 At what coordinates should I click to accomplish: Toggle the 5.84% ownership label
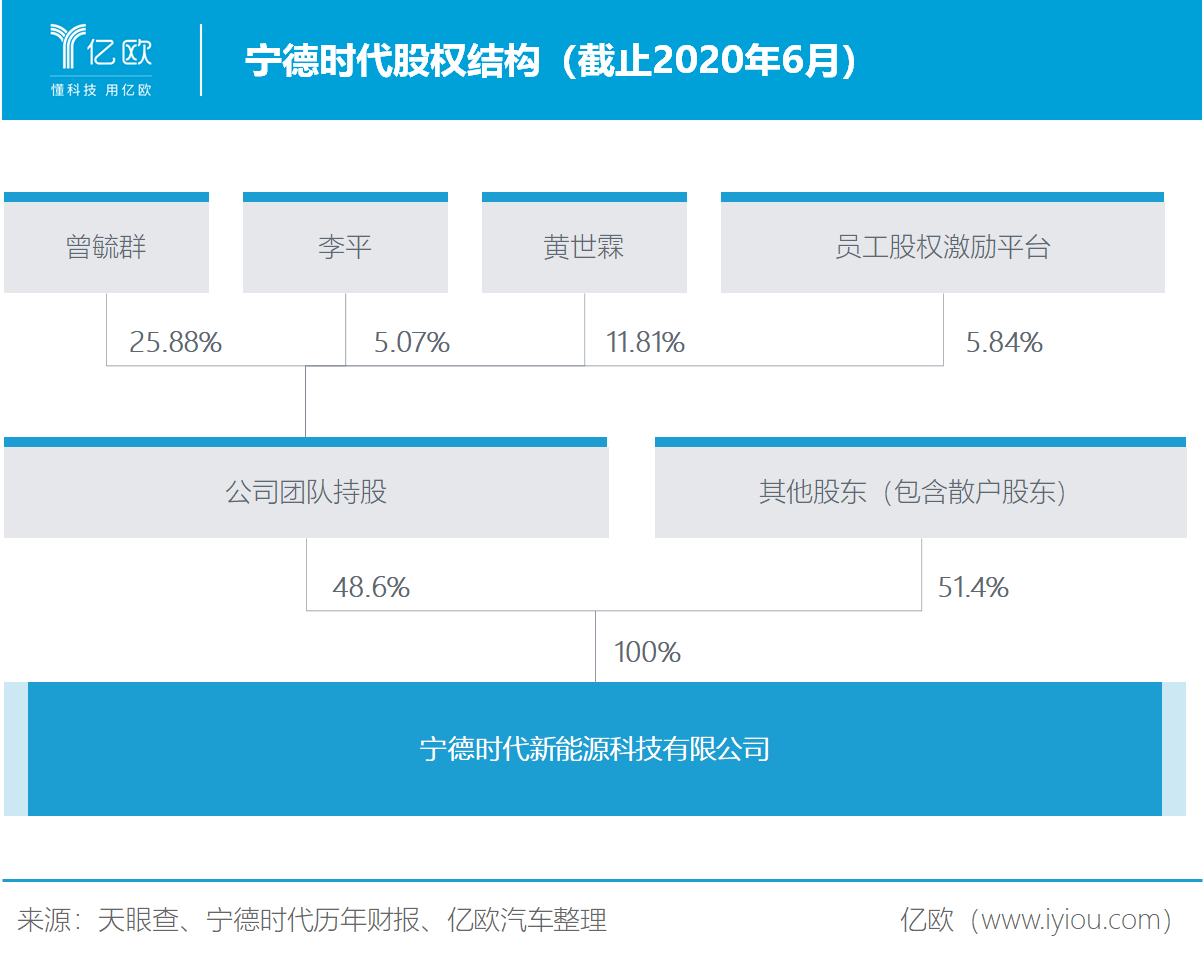click(x=1004, y=341)
